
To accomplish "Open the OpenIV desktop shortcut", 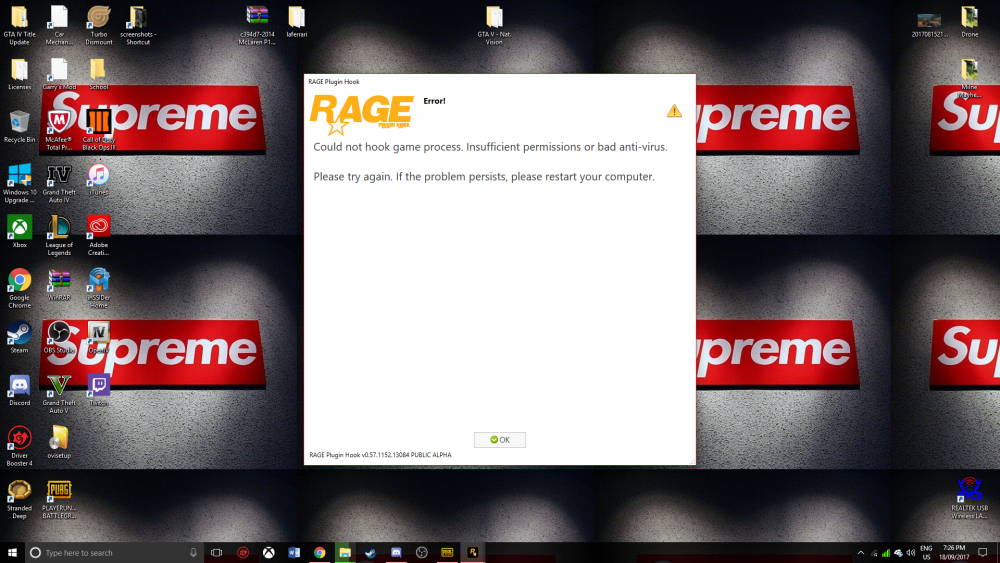I will (98, 337).
